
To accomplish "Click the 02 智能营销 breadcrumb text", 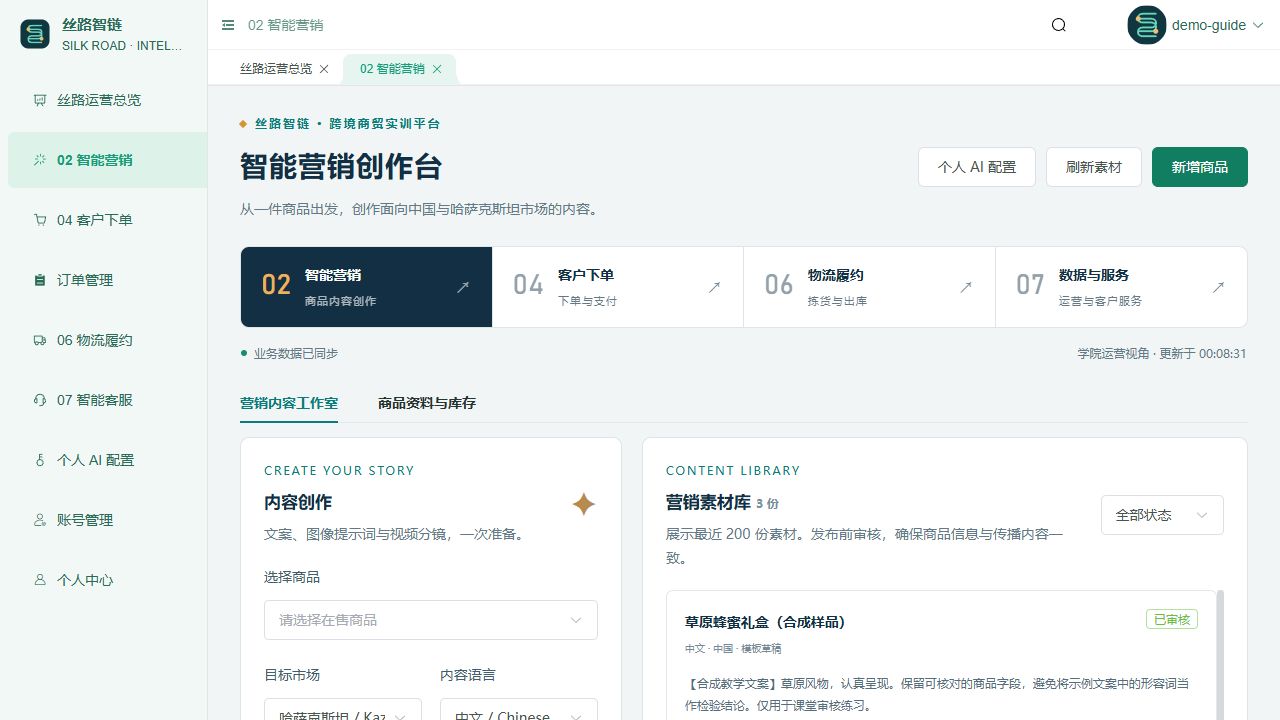I will tap(286, 25).
